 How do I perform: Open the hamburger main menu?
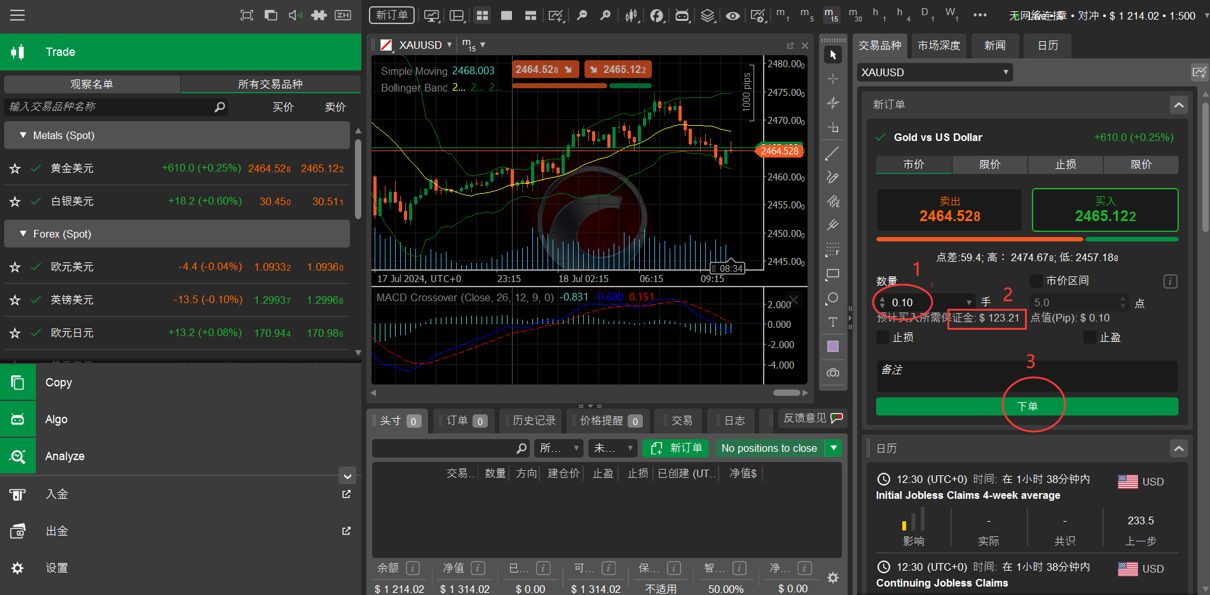[x=16, y=15]
